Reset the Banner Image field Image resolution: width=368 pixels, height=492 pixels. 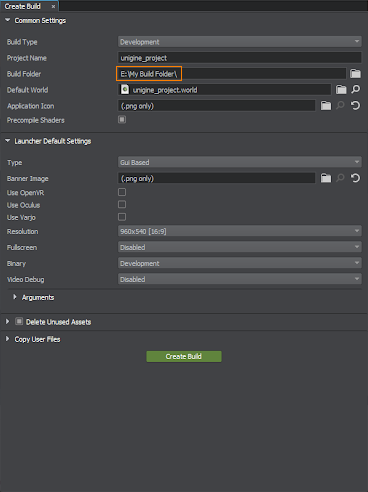355,178
